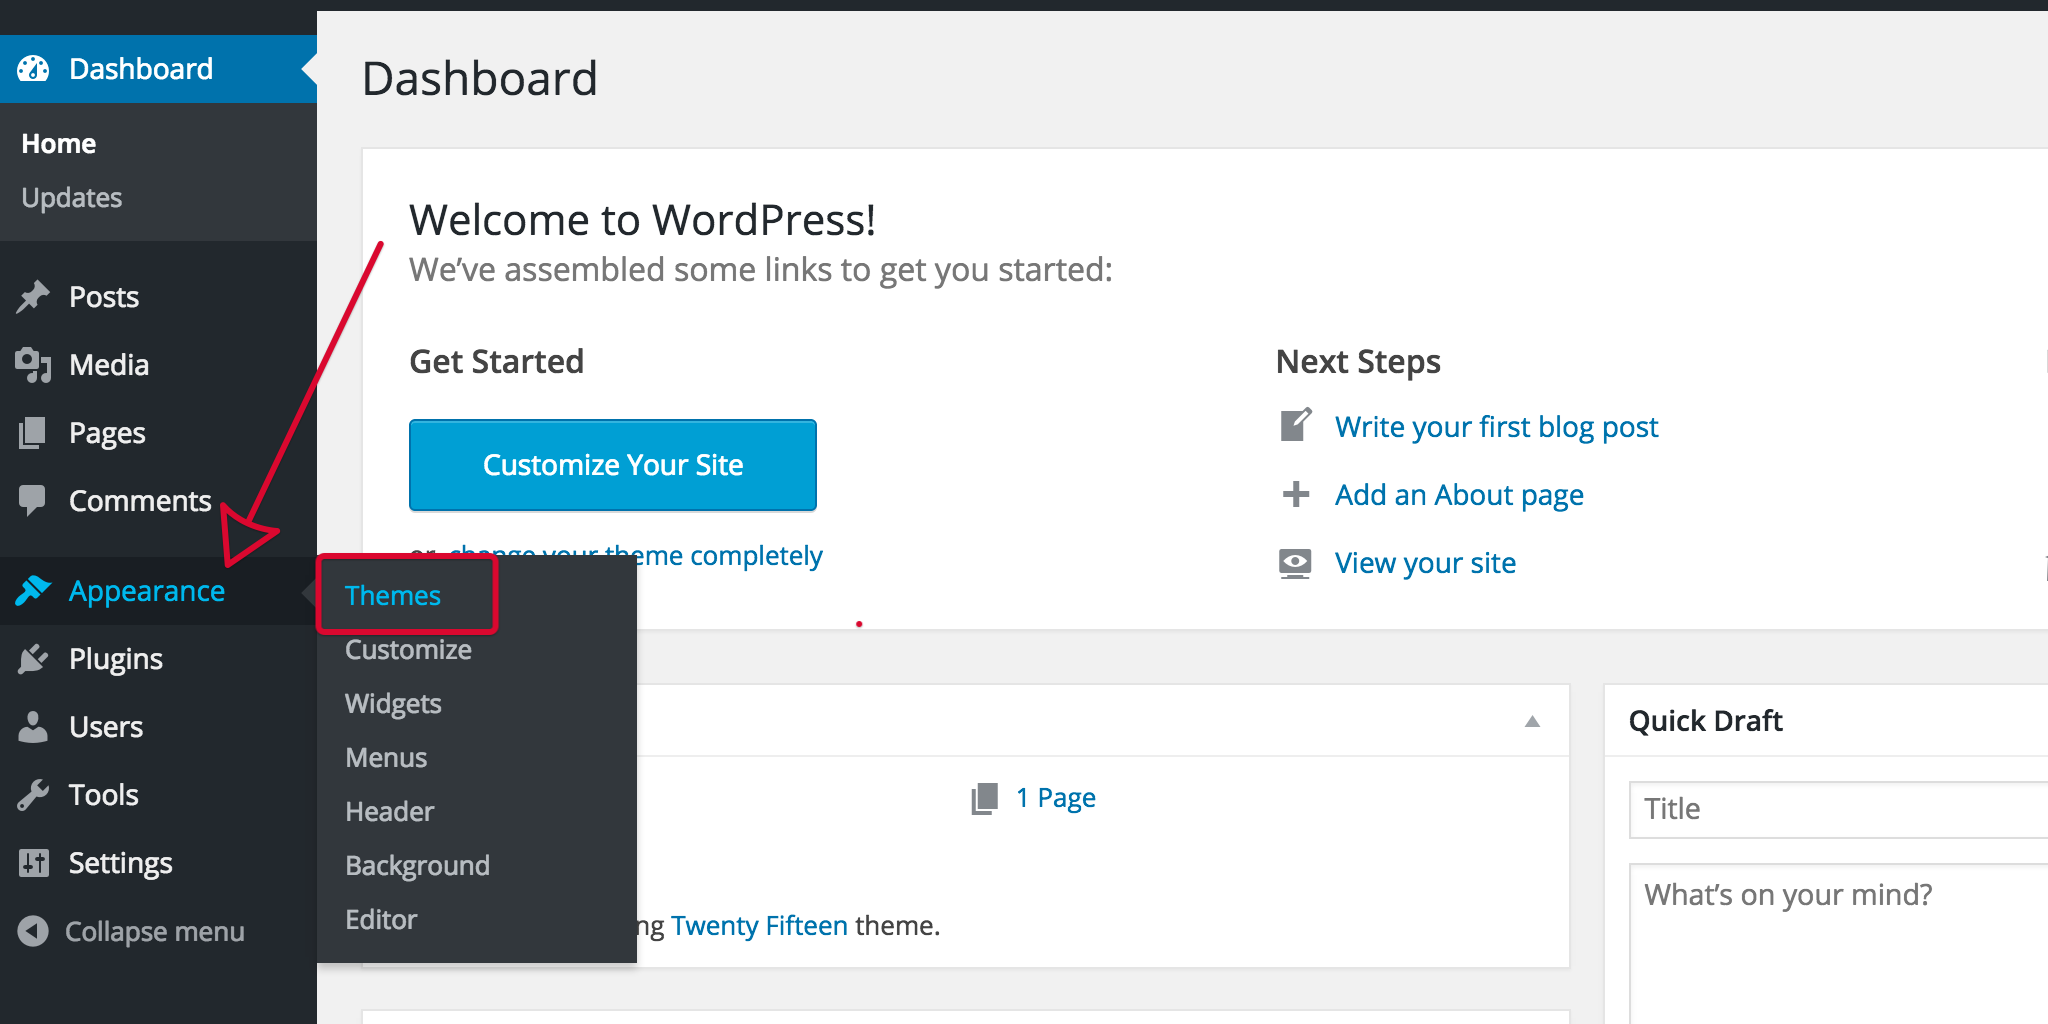This screenshot has width=2048, height=1024.
Task: Click the edit icon beside Write your first blog post
Action: tap(1296, 425)
